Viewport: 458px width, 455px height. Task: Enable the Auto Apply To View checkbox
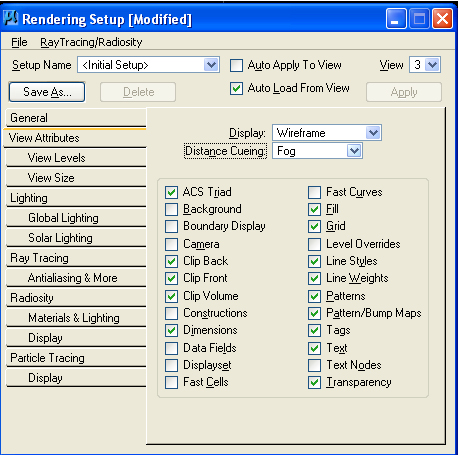[x=236, y=65]
